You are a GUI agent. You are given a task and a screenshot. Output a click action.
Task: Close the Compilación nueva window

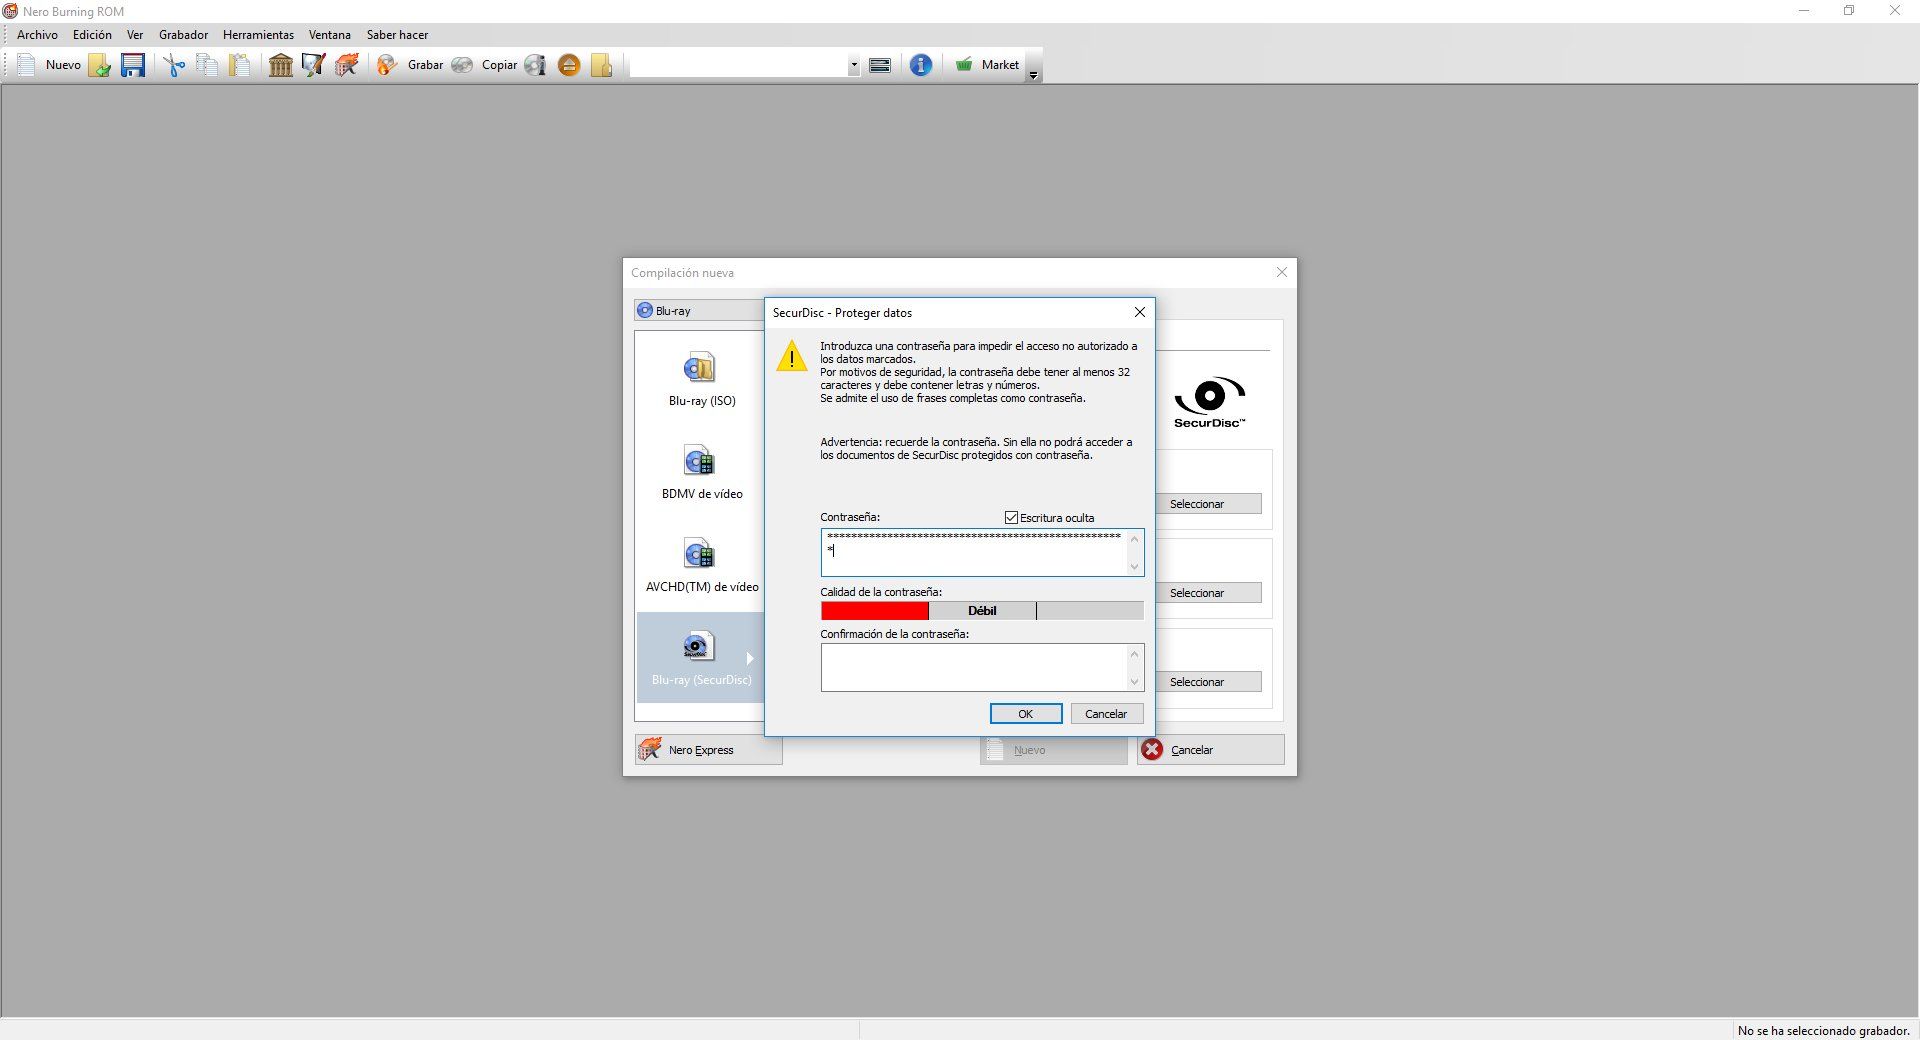(1282, 272)
